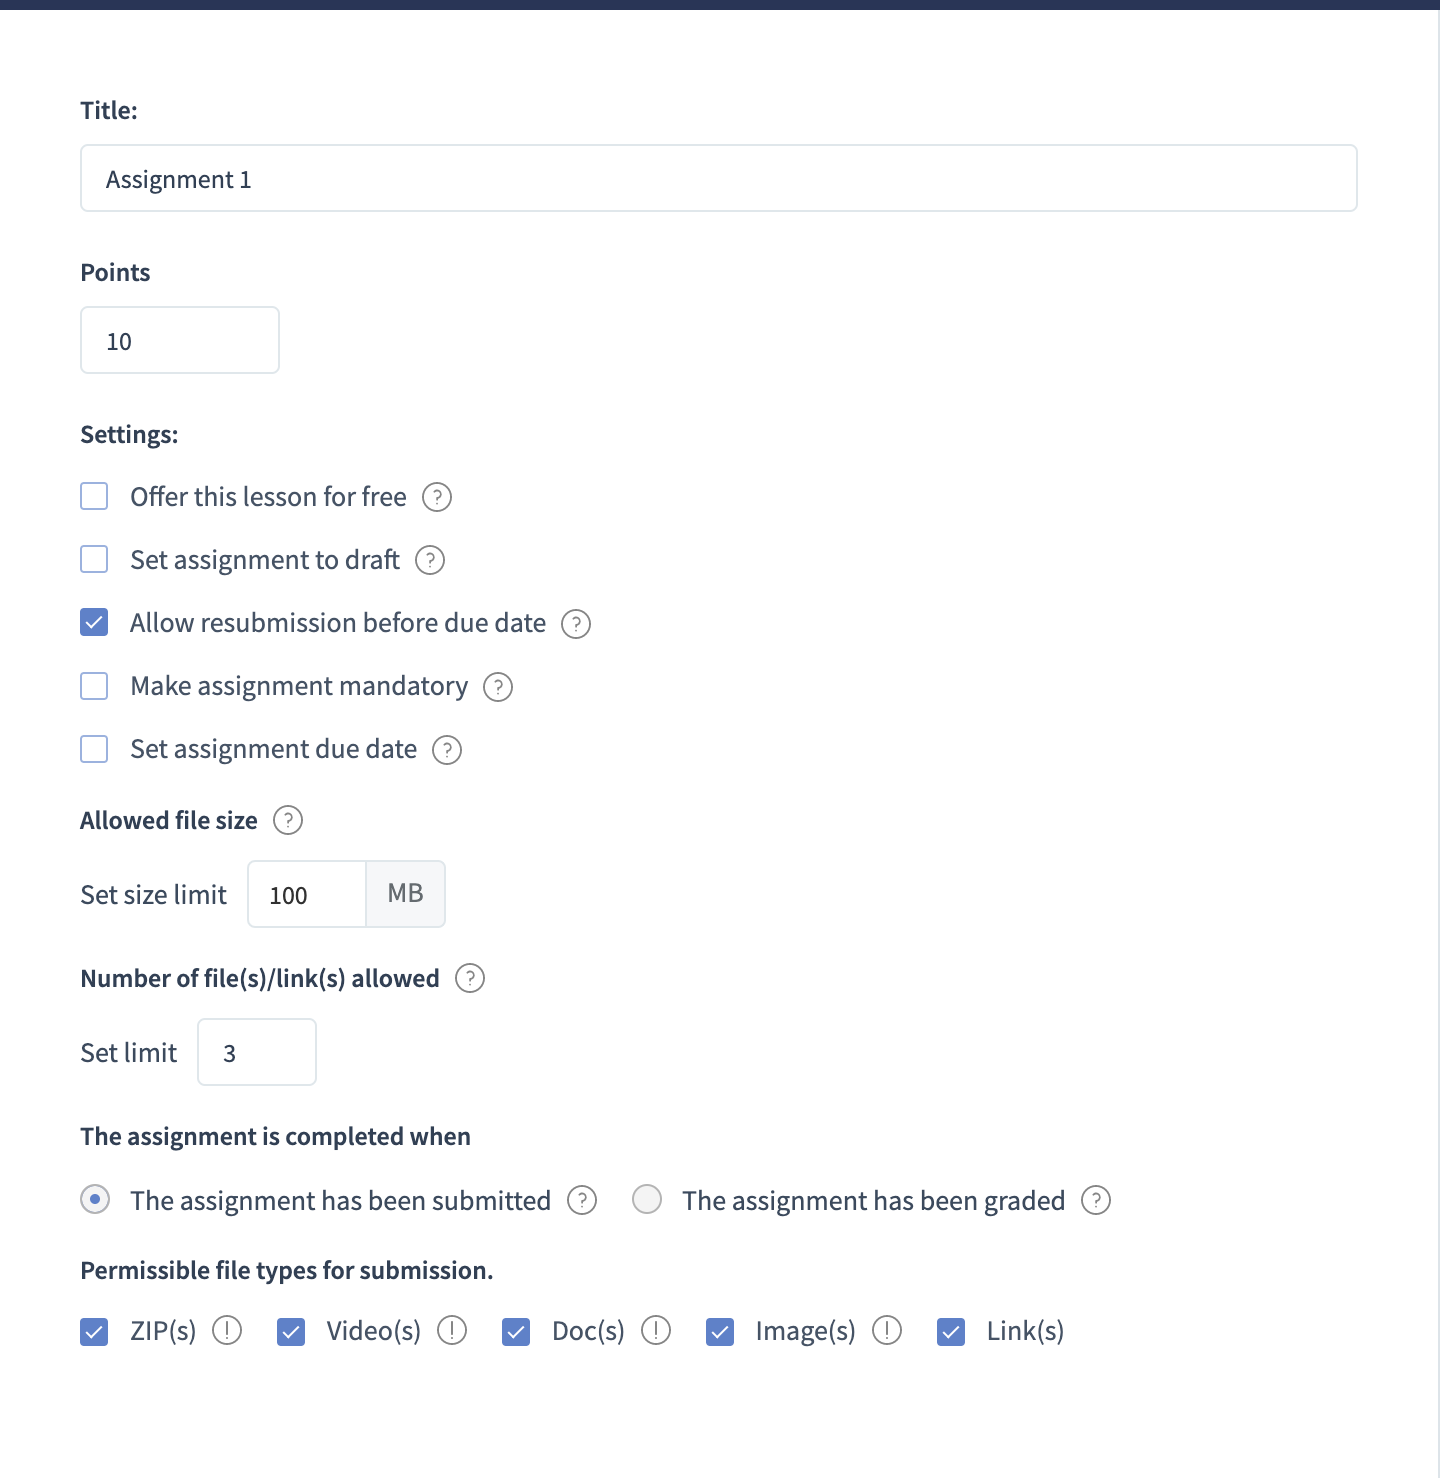Show info for Image(s) file type
This screenshot has width=1440, height=1478.
point(887,1331)
